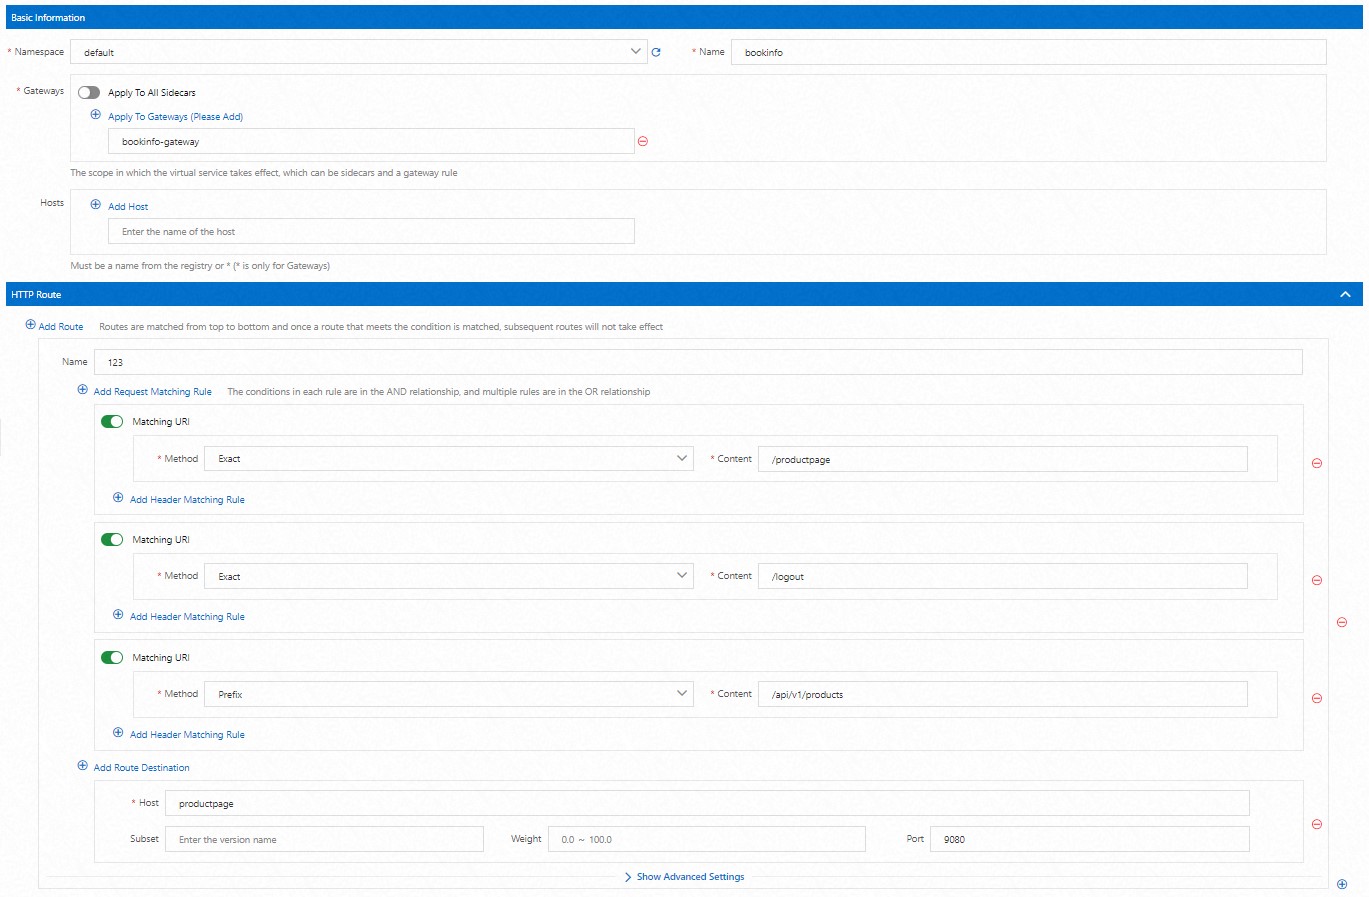1369x897 pixels.
Task: Click route Name field containing 123
Action: click(698, 362)
